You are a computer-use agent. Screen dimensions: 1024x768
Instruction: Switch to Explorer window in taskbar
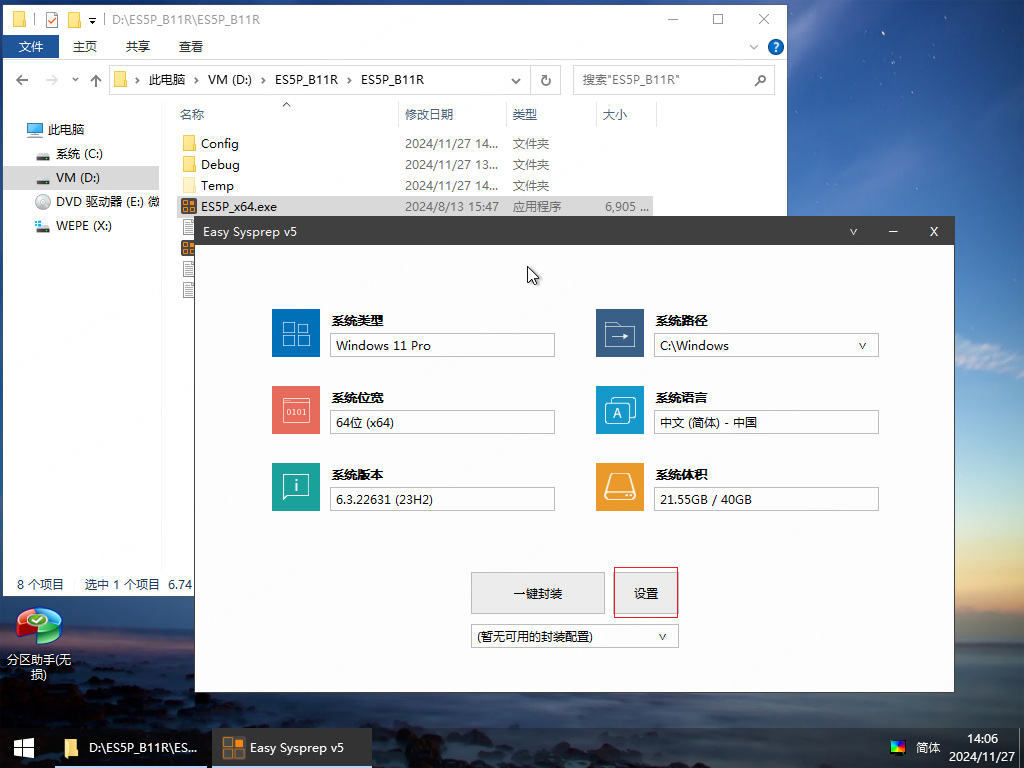tap(133, 748)
